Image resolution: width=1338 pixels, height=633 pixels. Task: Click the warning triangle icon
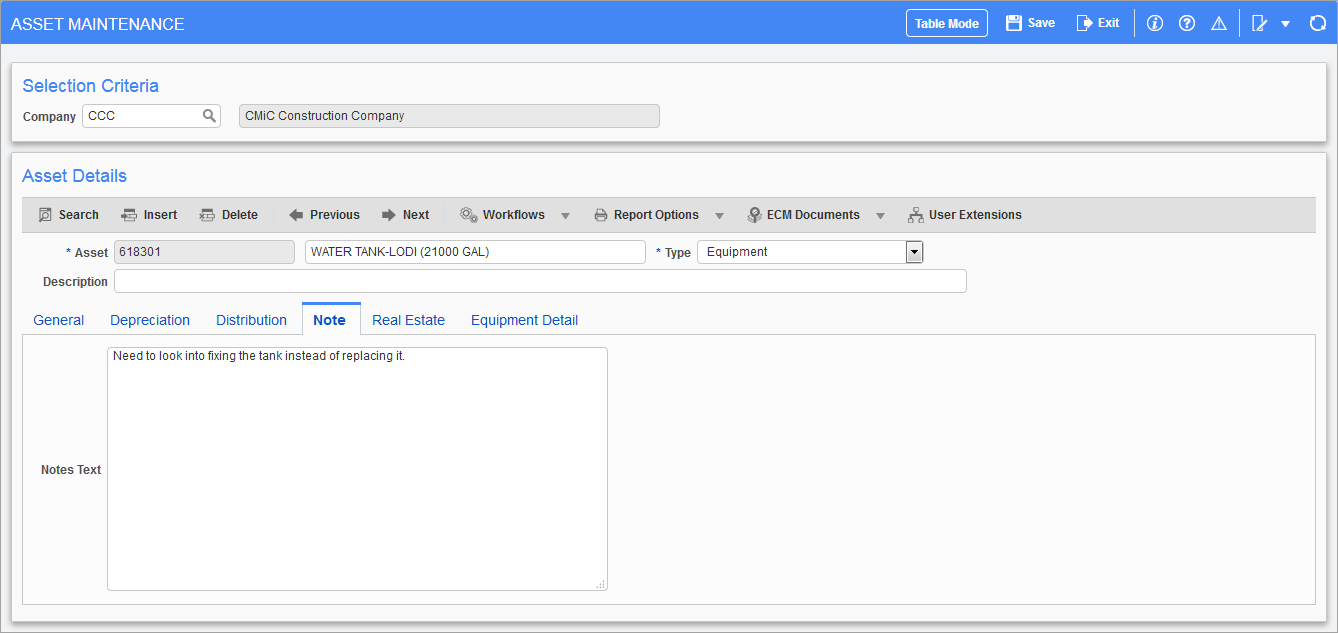pyautogui.click(x=1219, y=23)
